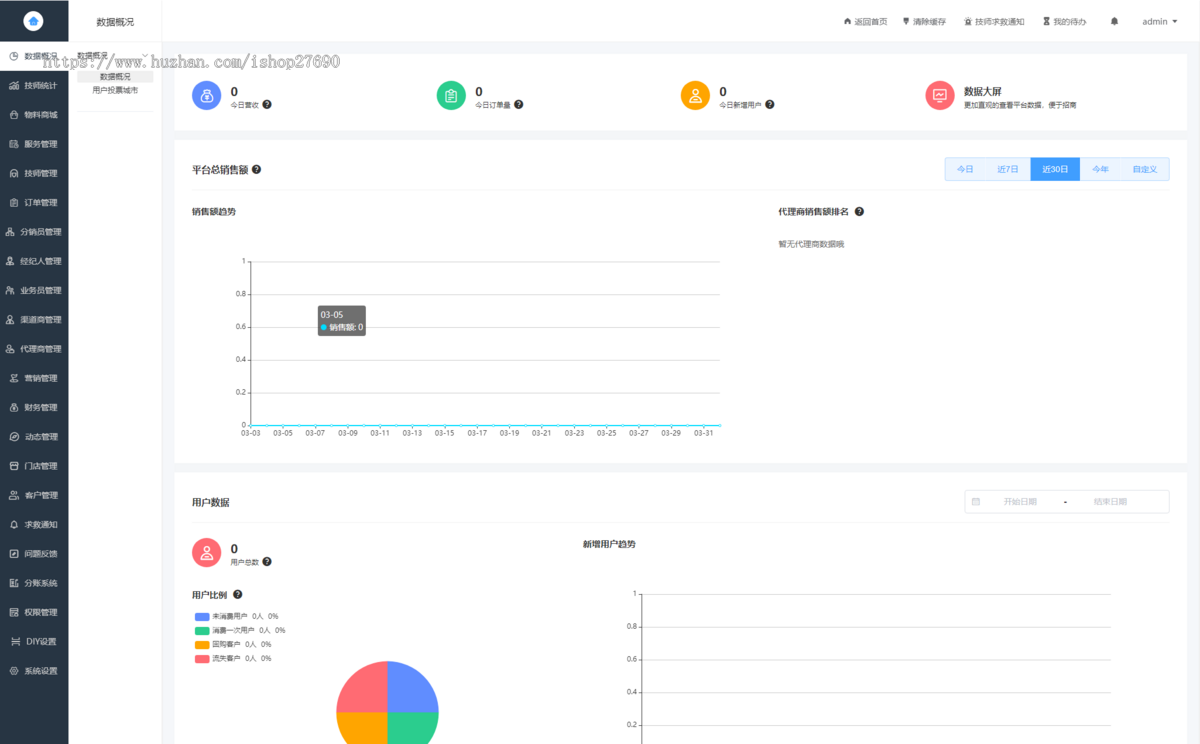The height and width of the screenshot is (744, 1200).
Task: Click the 03-05 tooltip on sales chart
Action: point(342,321)
